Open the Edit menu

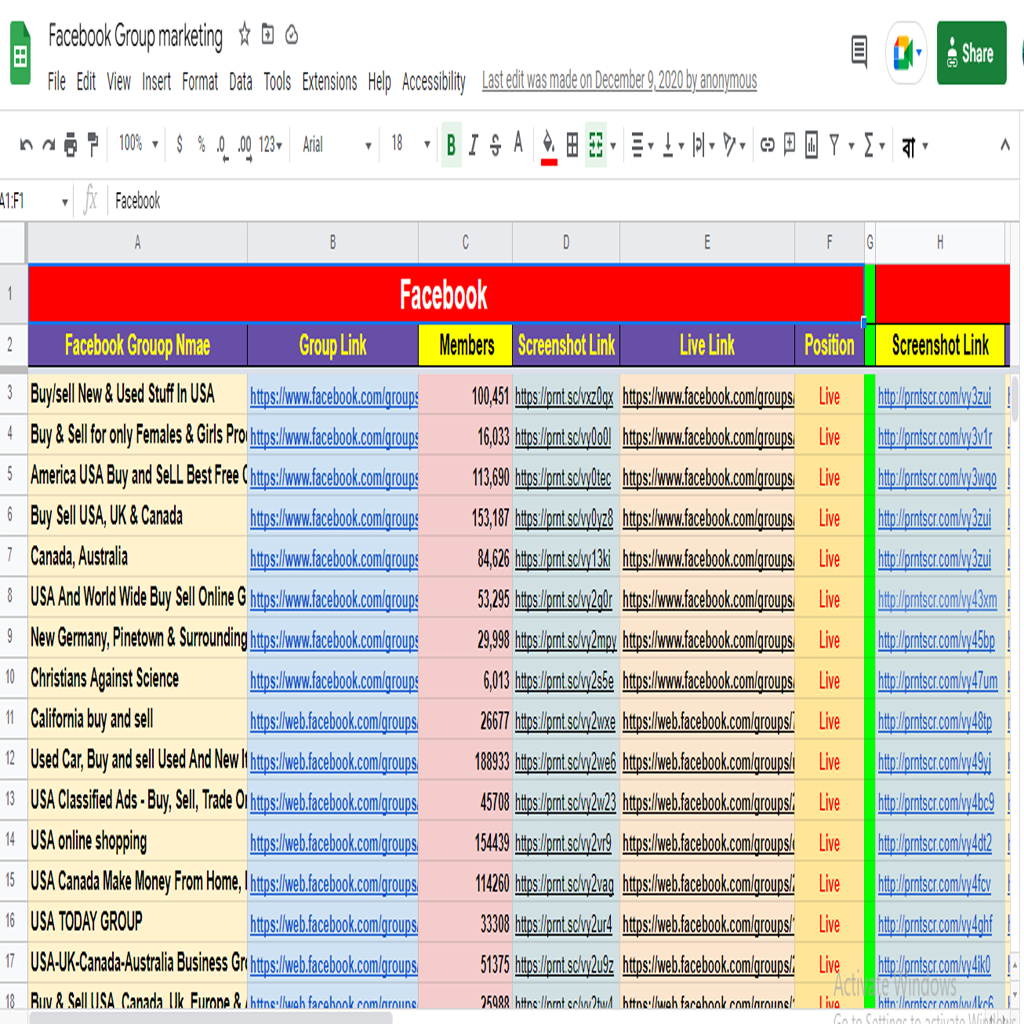point(86,82)
